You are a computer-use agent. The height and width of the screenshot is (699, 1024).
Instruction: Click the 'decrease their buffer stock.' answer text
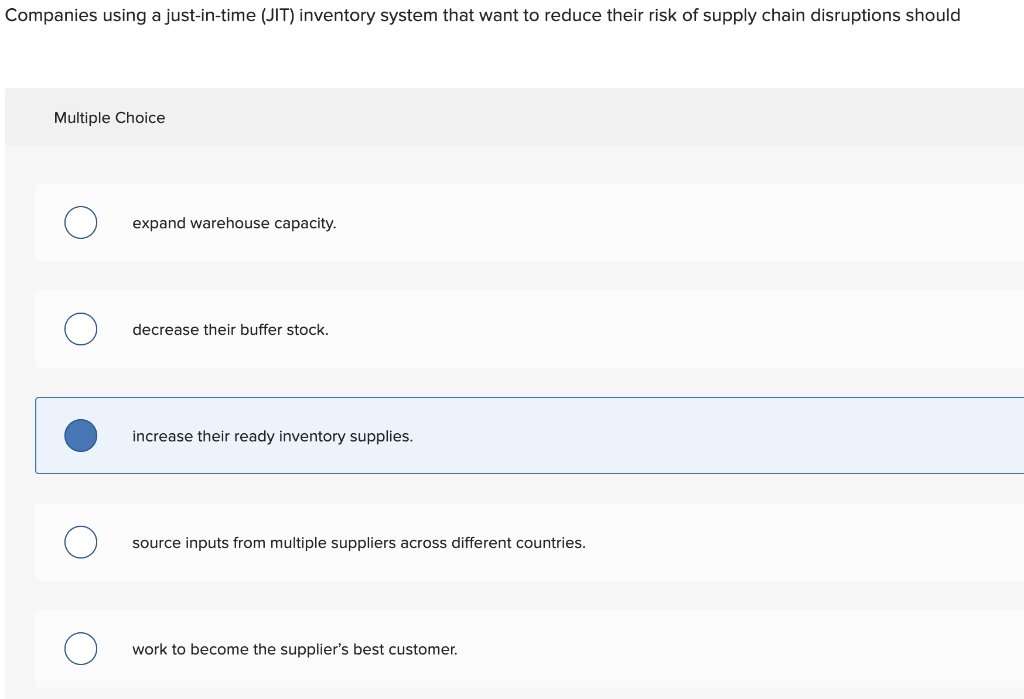point(230,330)
